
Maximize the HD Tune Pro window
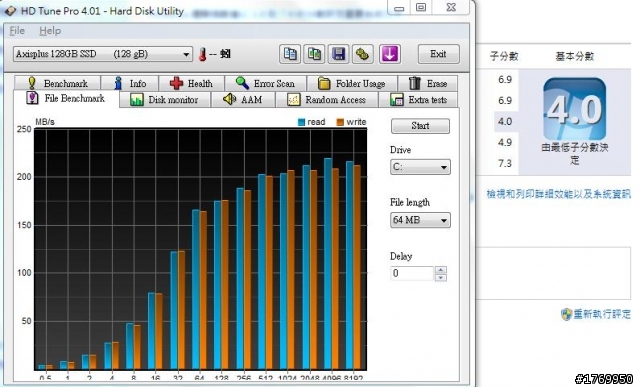(421, 7)
